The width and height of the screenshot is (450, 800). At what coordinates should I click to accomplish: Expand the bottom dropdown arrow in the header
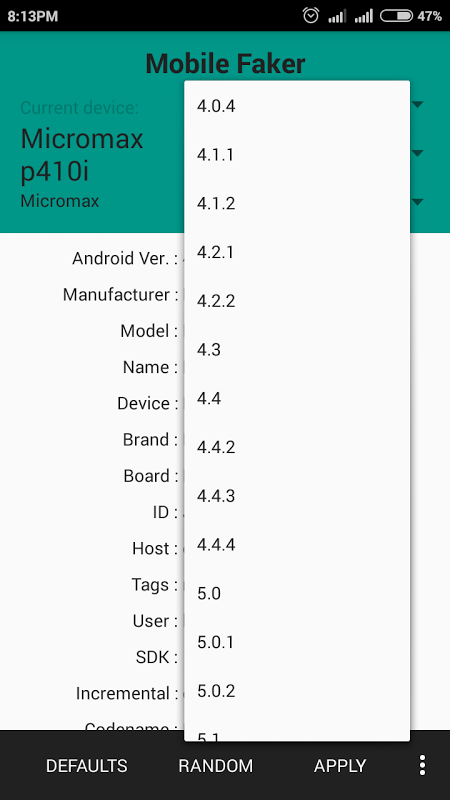pyautogui.click(x=418, y=202)
